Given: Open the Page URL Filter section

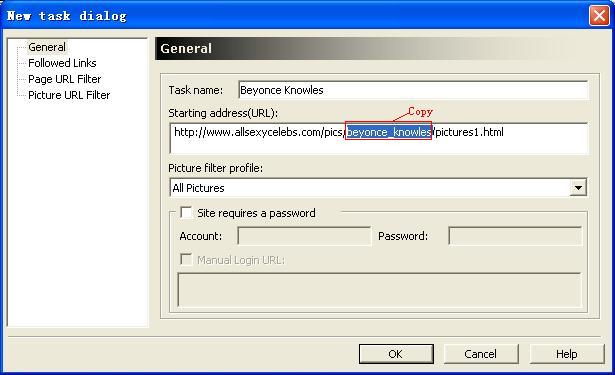Looking at the screenshot, I should point(64,79).
